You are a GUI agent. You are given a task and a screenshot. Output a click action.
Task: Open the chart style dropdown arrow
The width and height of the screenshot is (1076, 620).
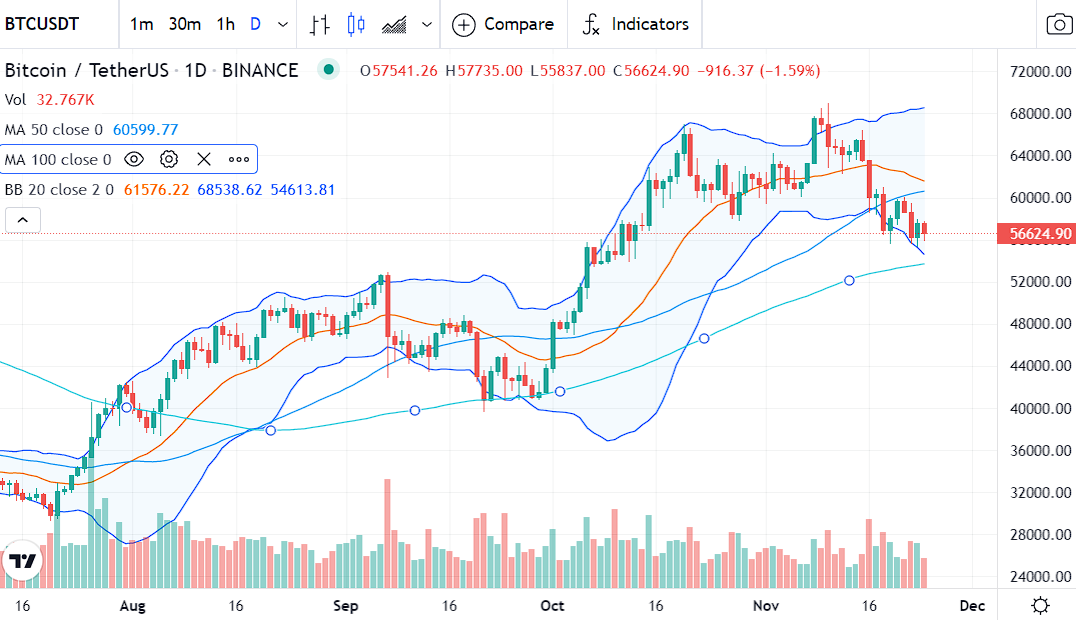click(428, 24)
